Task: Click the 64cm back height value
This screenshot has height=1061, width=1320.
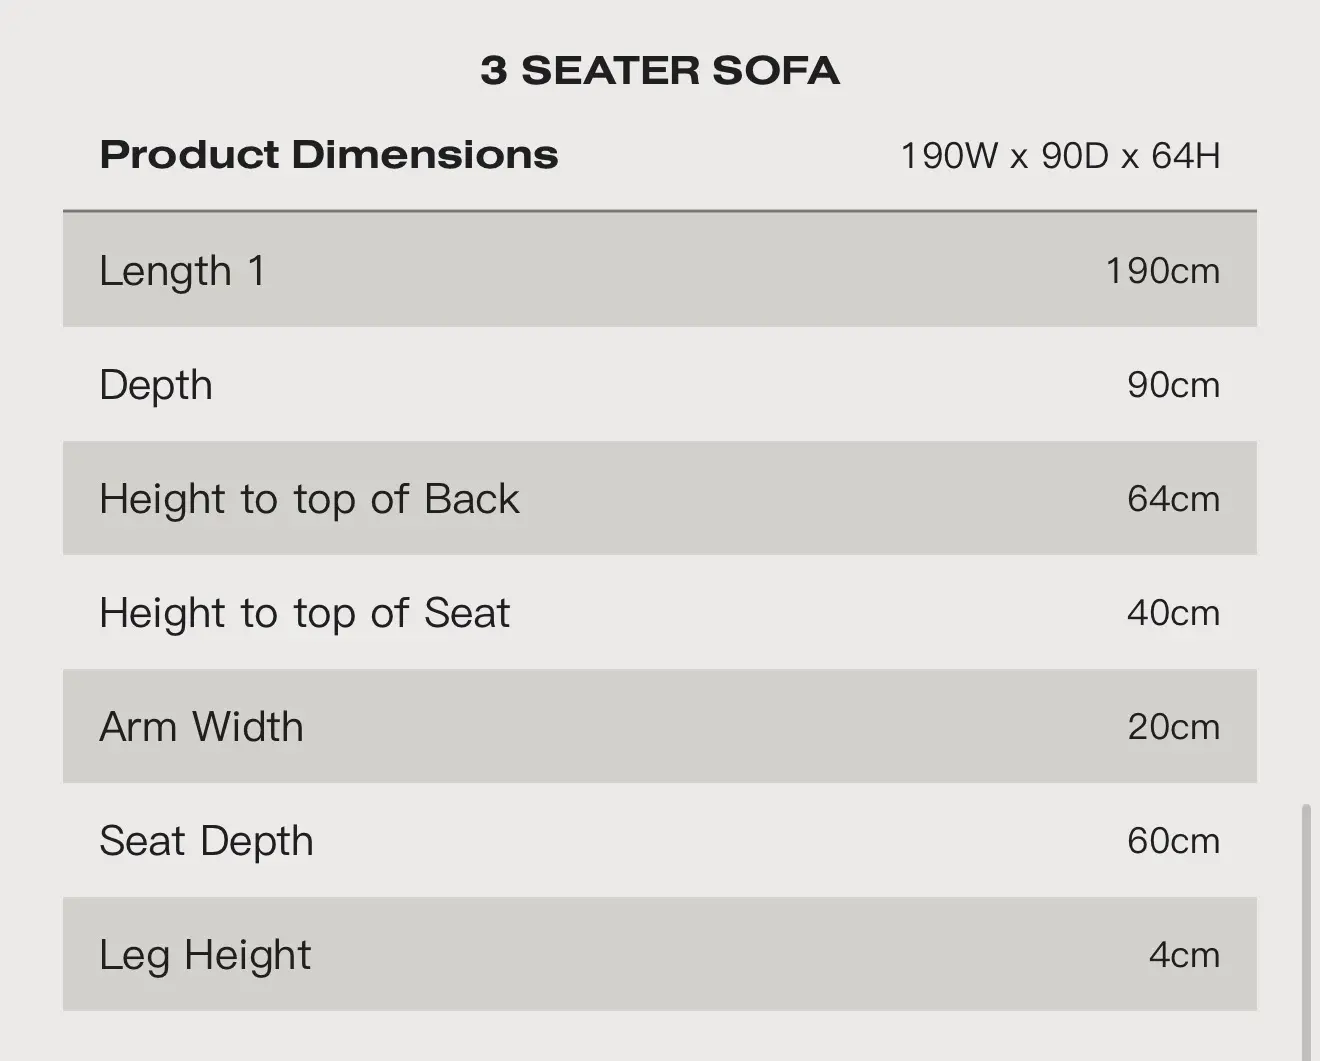Action: click(1173, 499)
